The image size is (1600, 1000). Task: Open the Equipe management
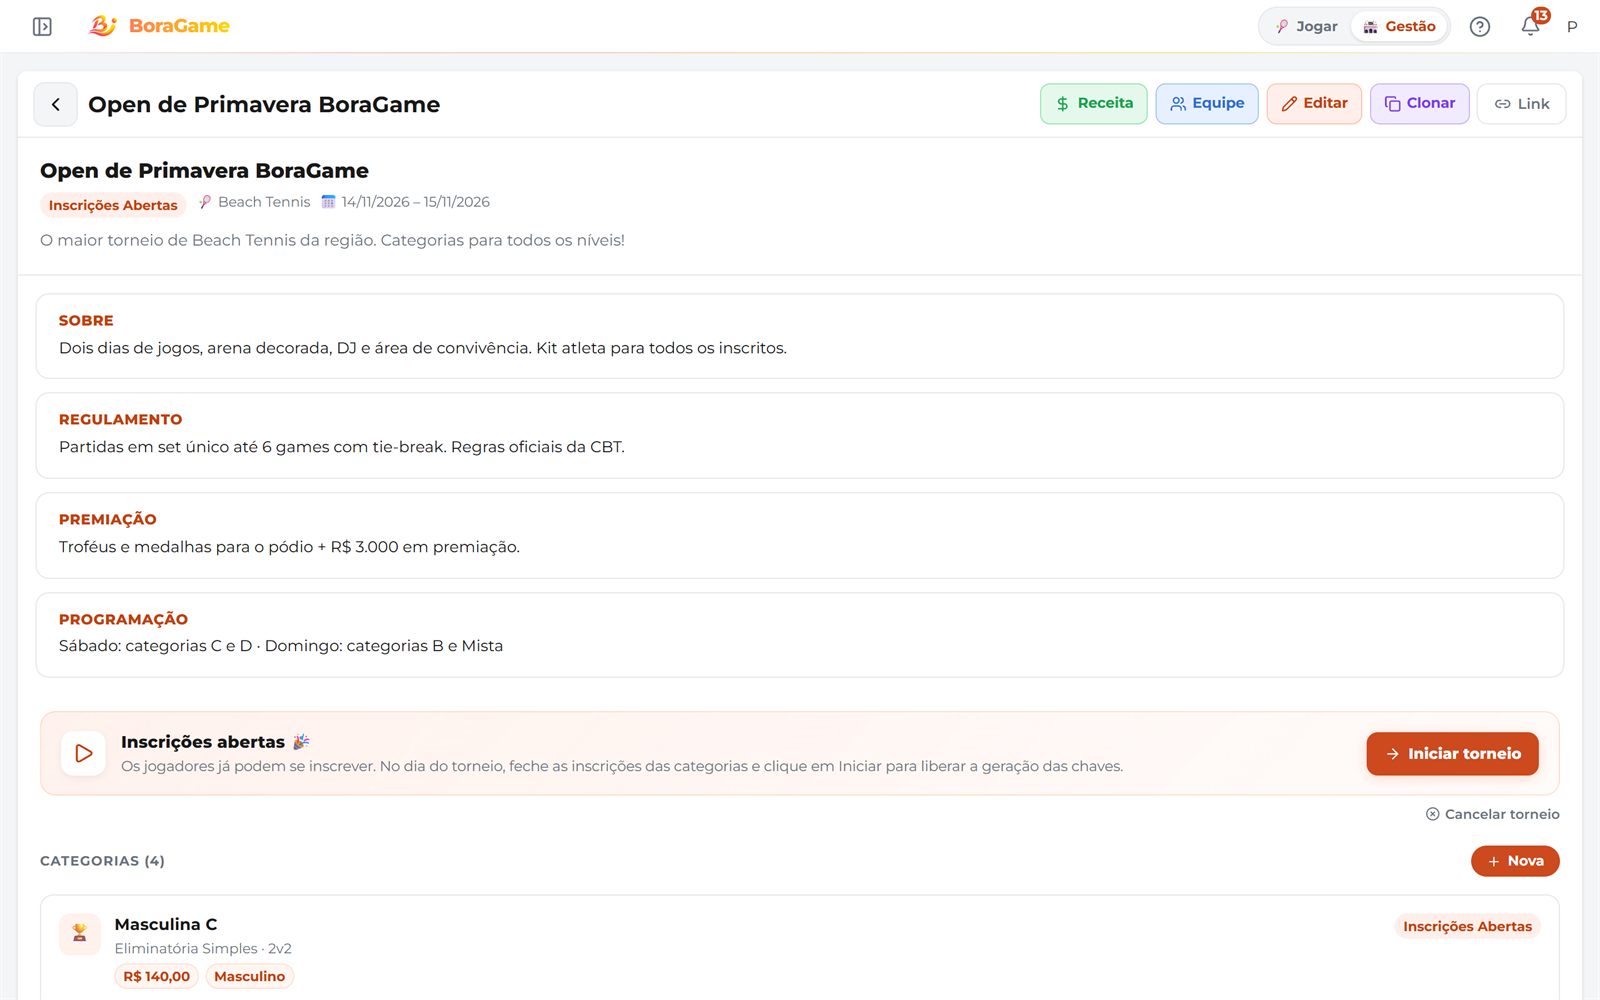click(x=1207, y=104)
